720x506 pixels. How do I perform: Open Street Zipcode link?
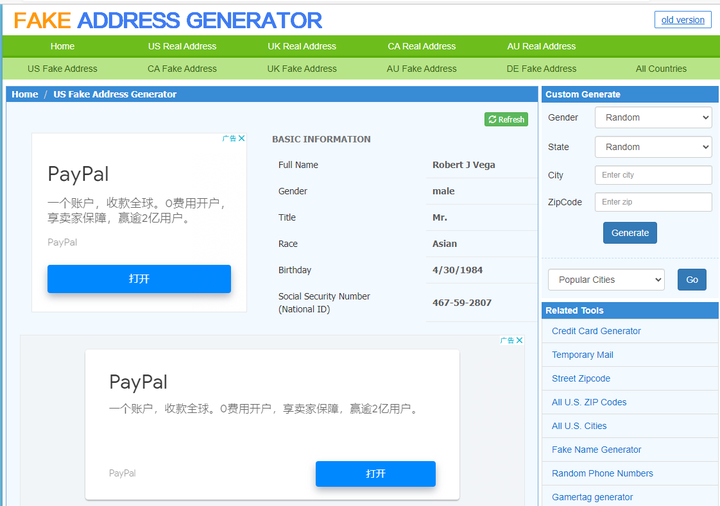tap(581, 378)
